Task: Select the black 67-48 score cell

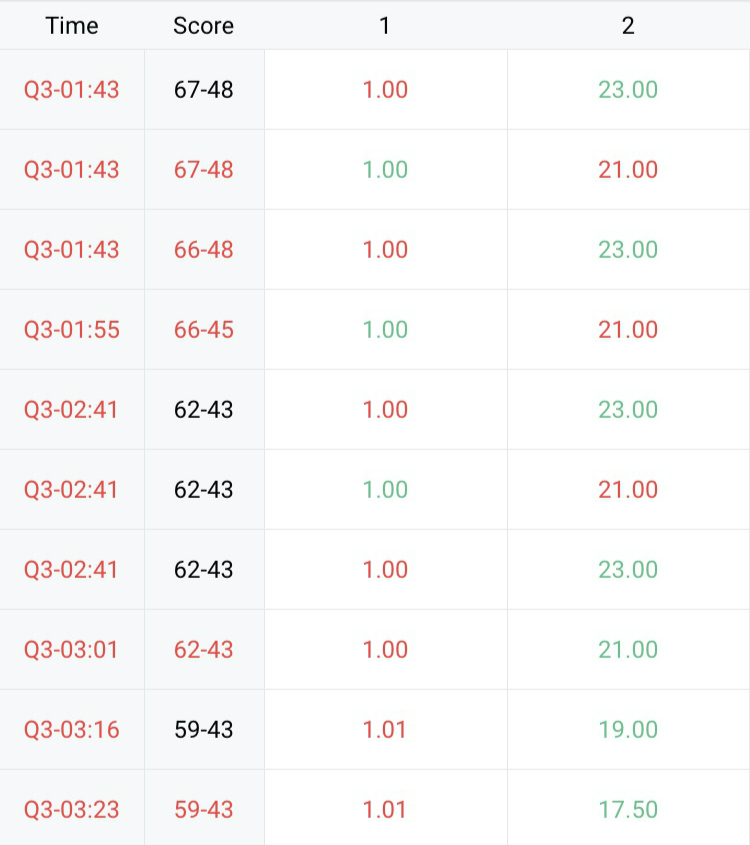Action: 203,90
